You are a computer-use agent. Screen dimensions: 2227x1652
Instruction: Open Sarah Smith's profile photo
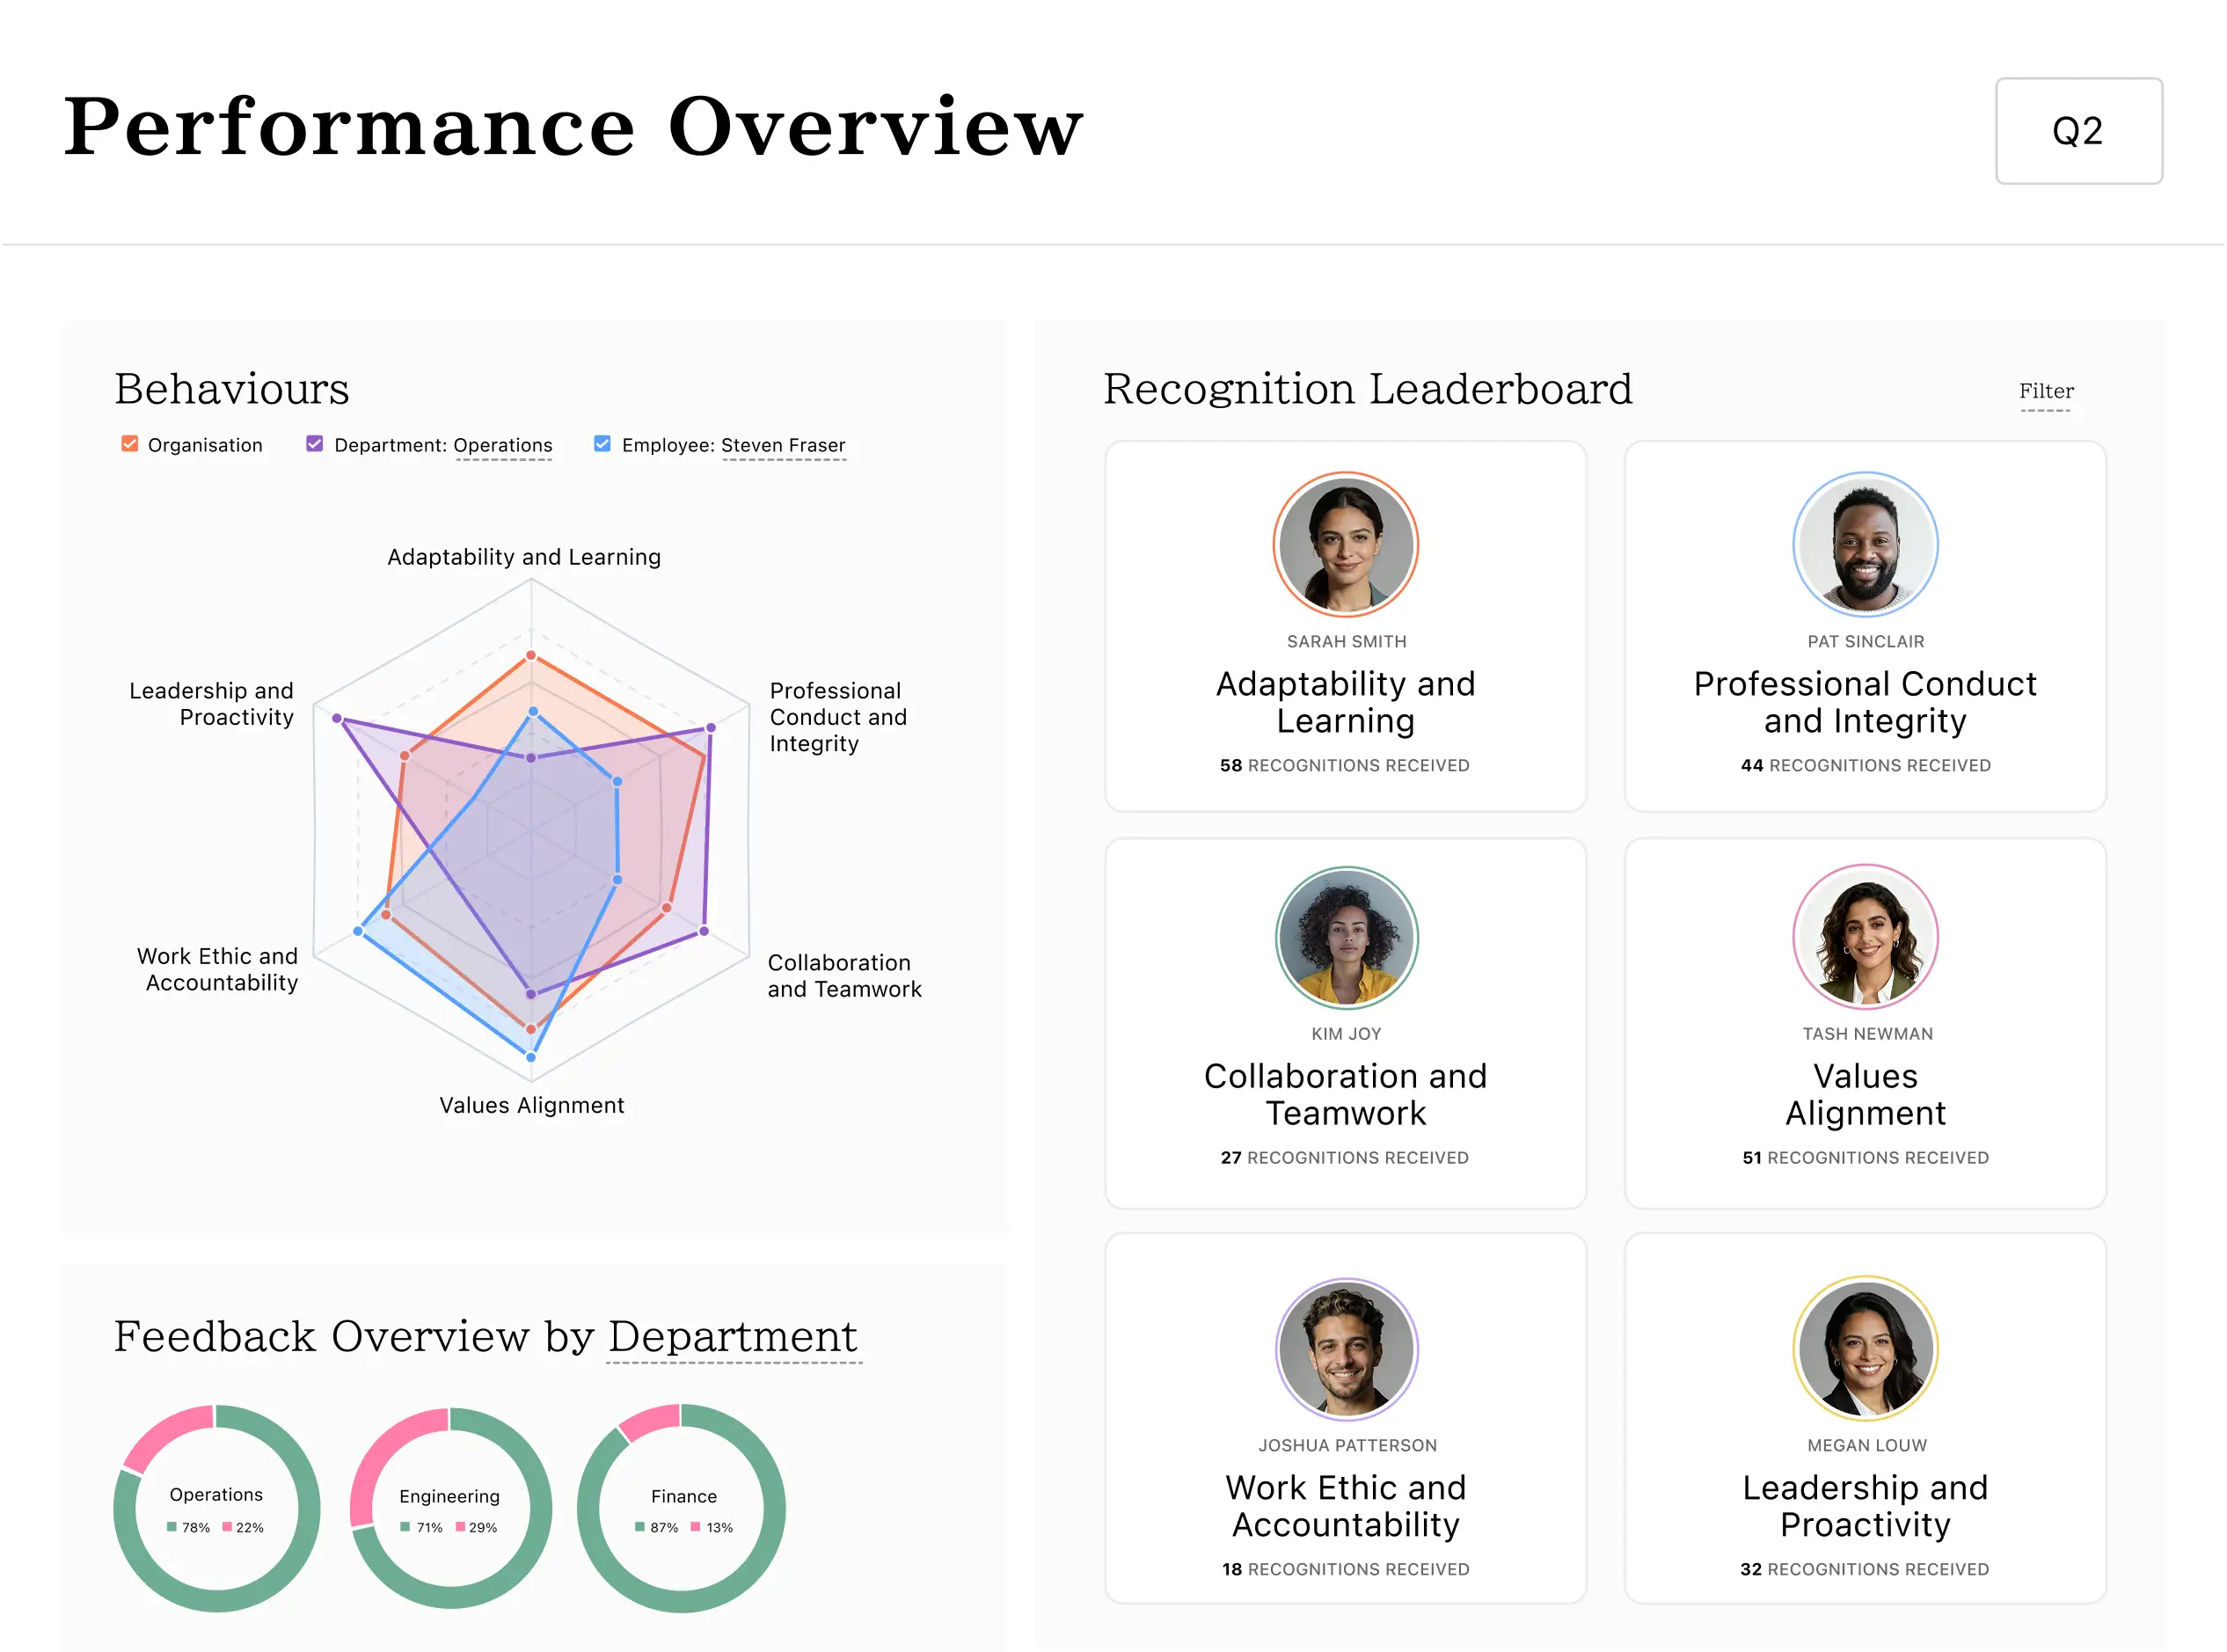click(x=1346, y=544)
